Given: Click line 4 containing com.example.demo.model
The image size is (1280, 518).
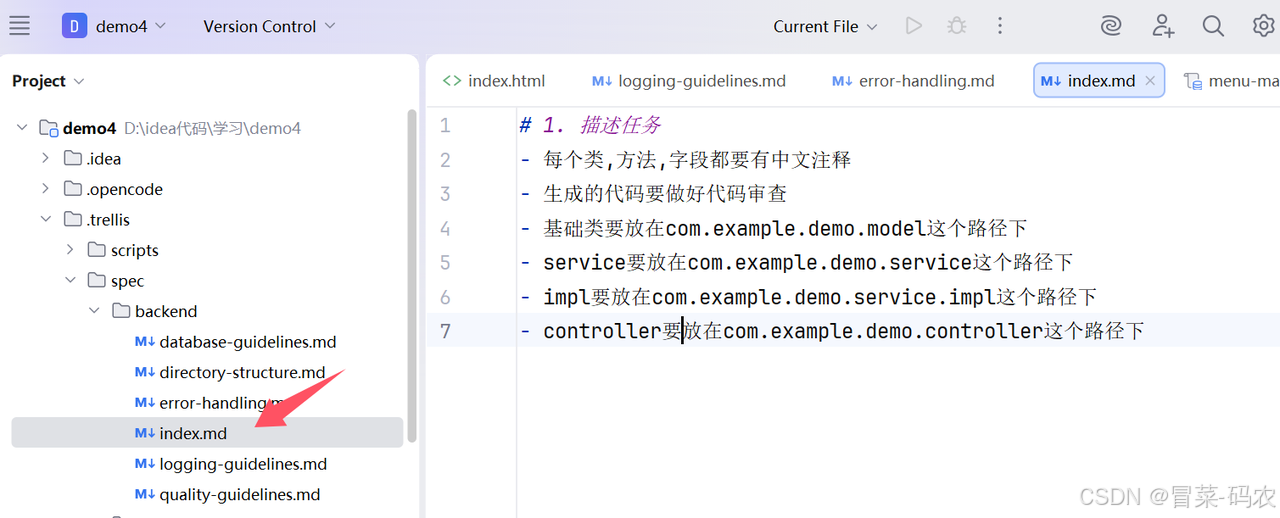Looking at the screenshot, I should (x=785, y=228).
